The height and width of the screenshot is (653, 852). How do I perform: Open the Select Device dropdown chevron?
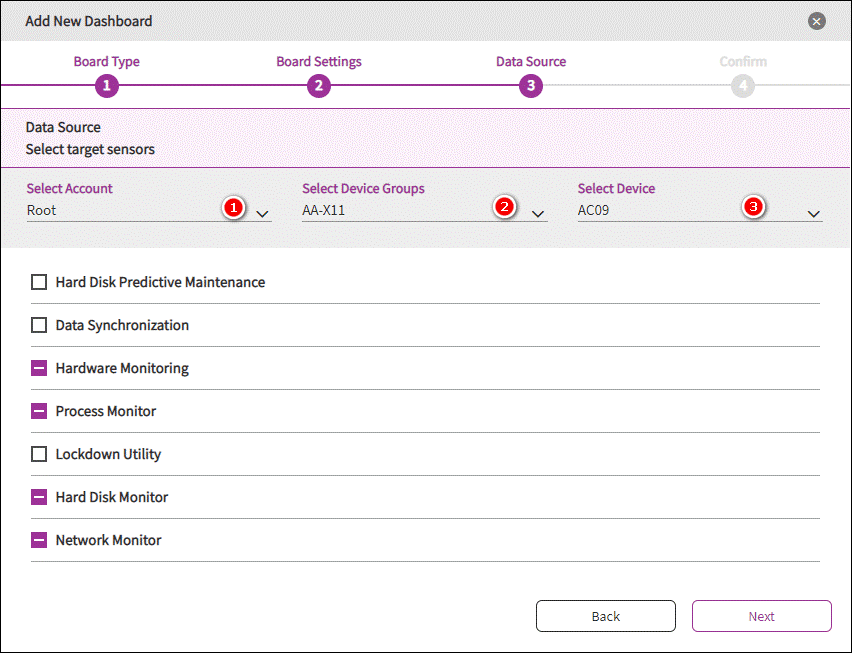(x=814, y=214)
